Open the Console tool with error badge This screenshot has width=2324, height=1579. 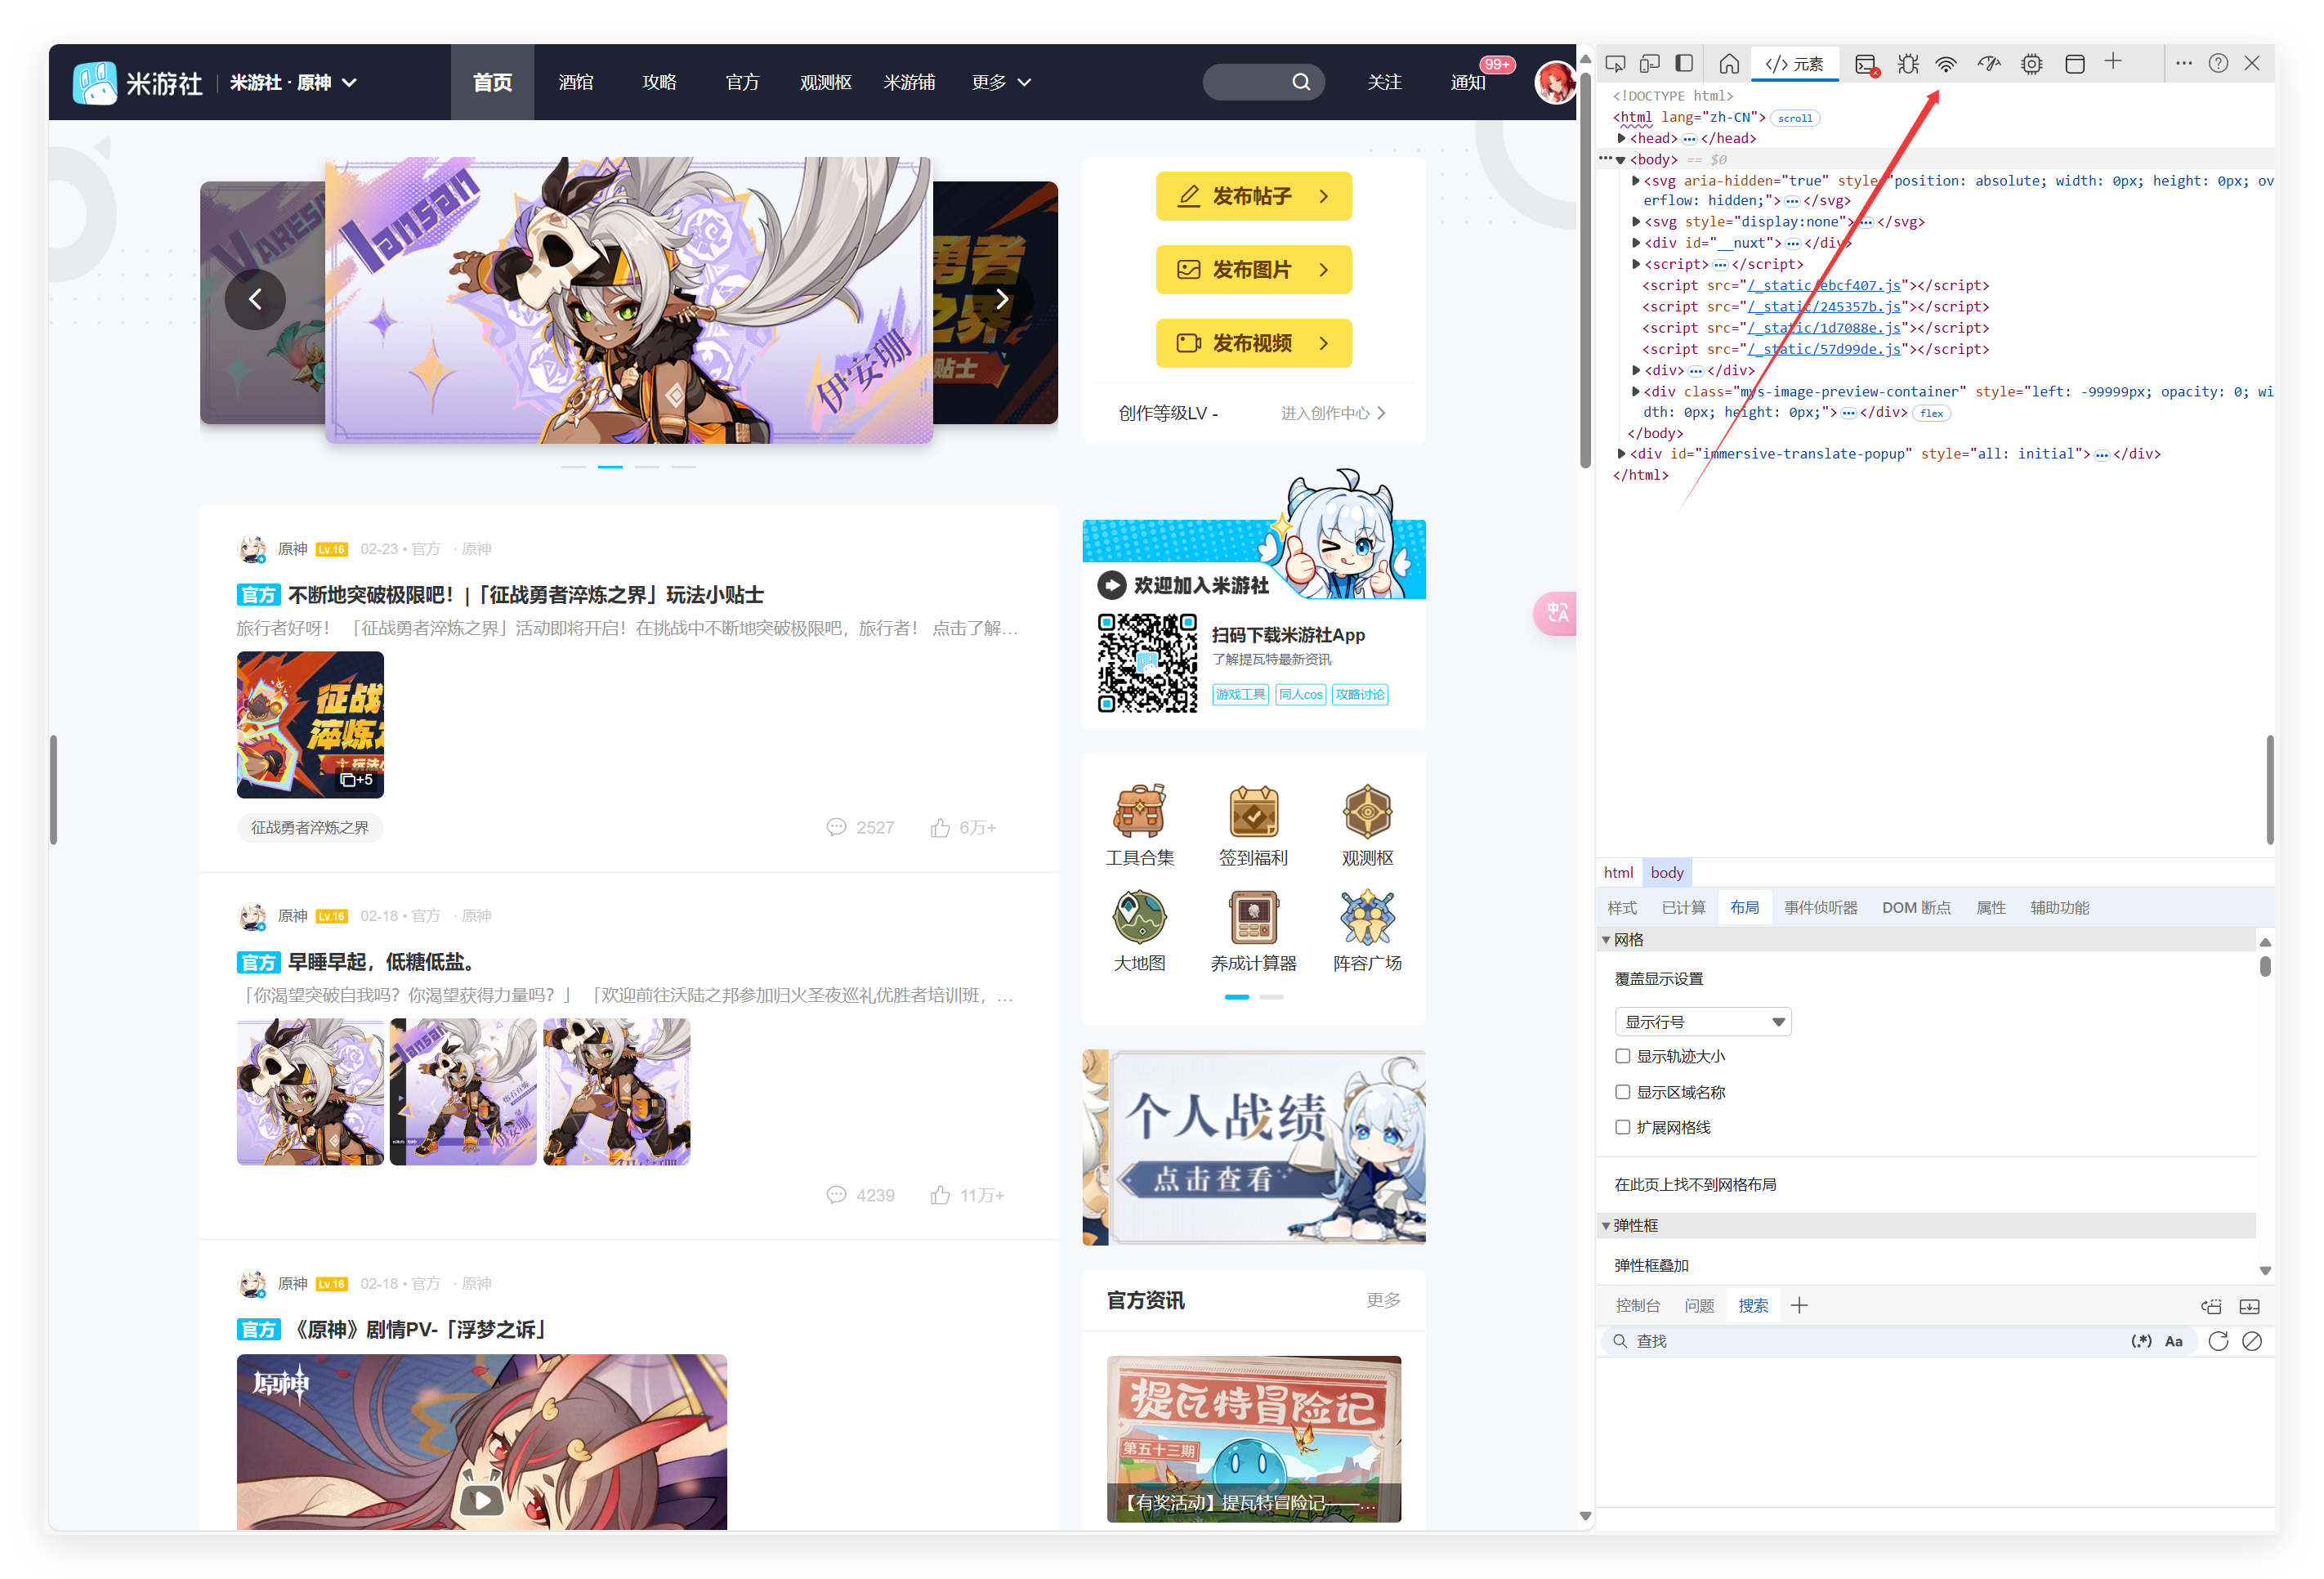(1866, 64)
